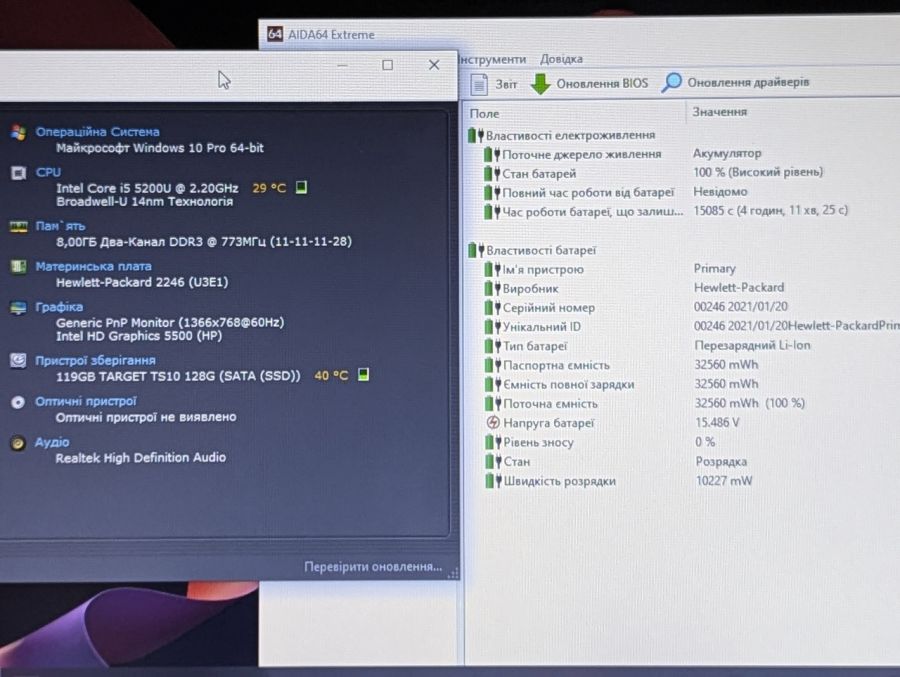
Task: Open the Аудіо section link
Action: [x=52, y=442]
